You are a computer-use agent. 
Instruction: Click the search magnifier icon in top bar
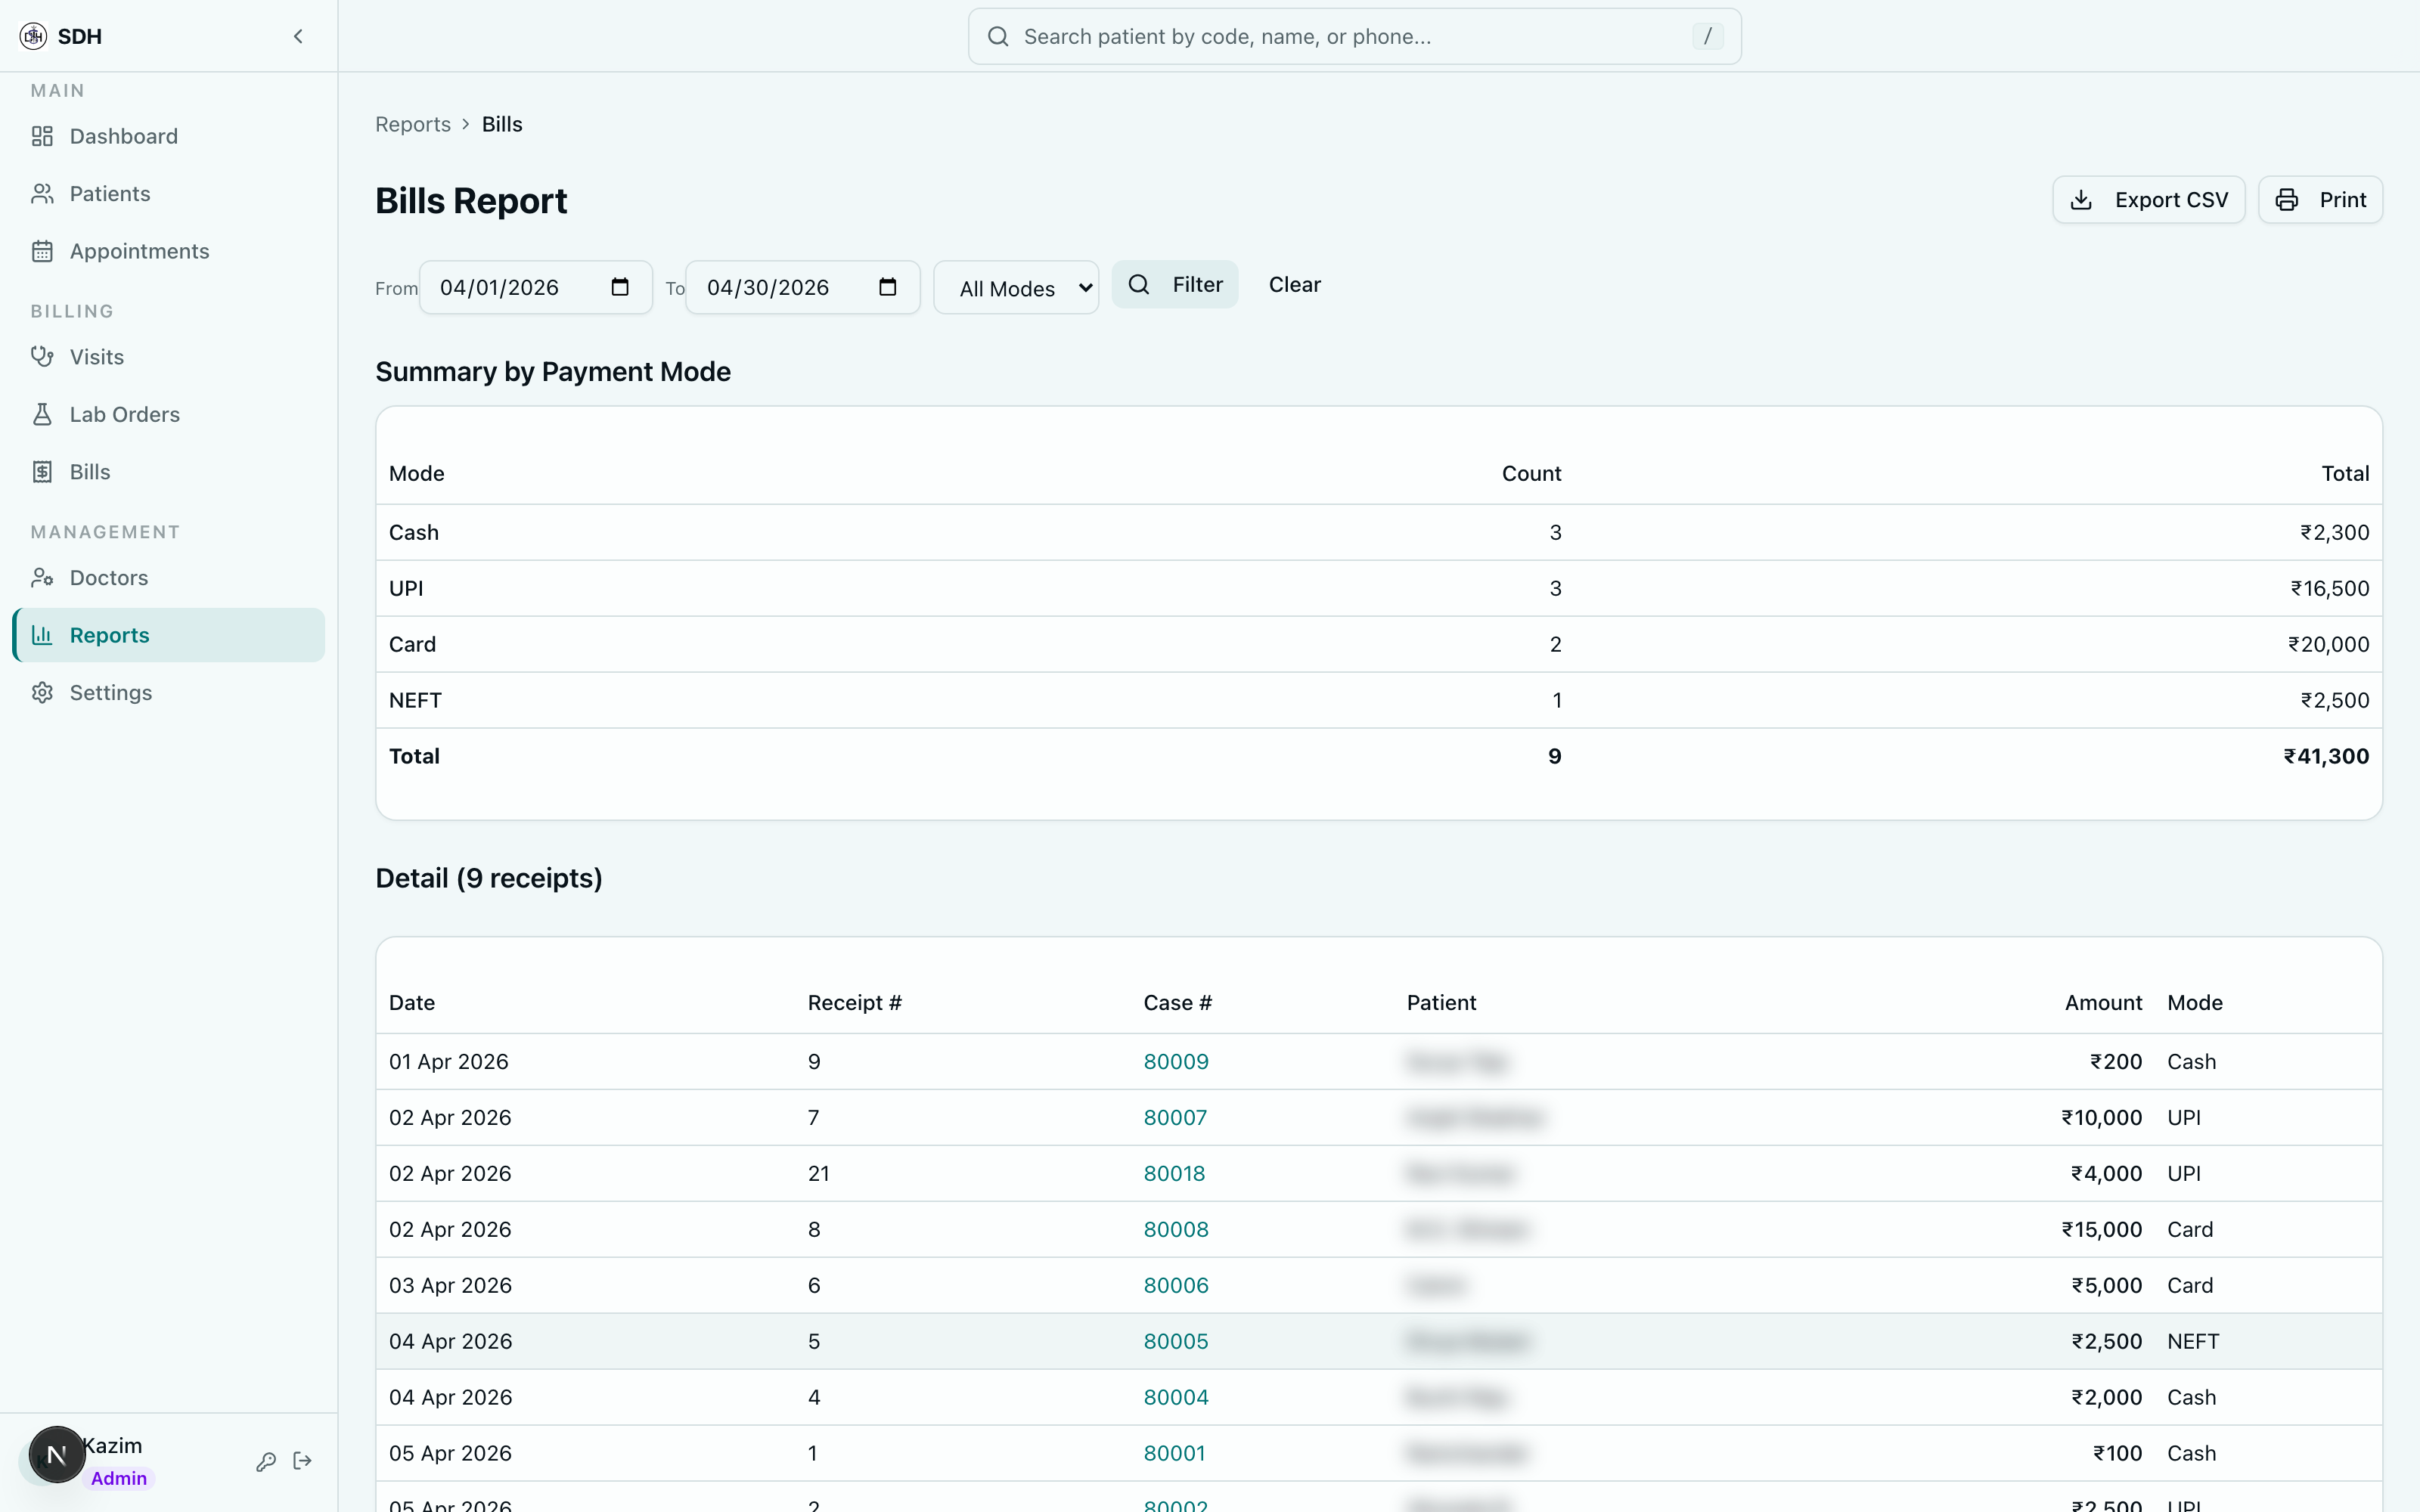tap(998, 37)
